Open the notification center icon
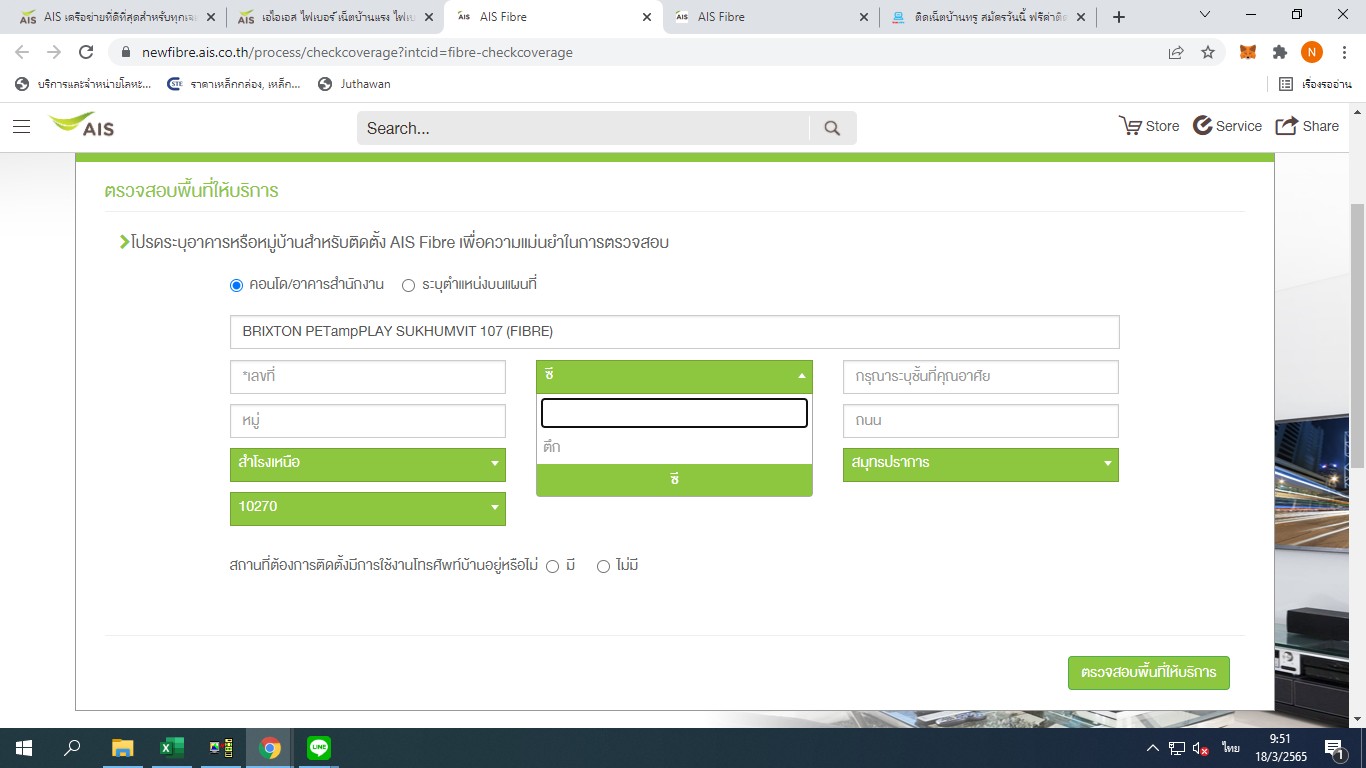This screenshot has width=1366, height=768. 1334,748
